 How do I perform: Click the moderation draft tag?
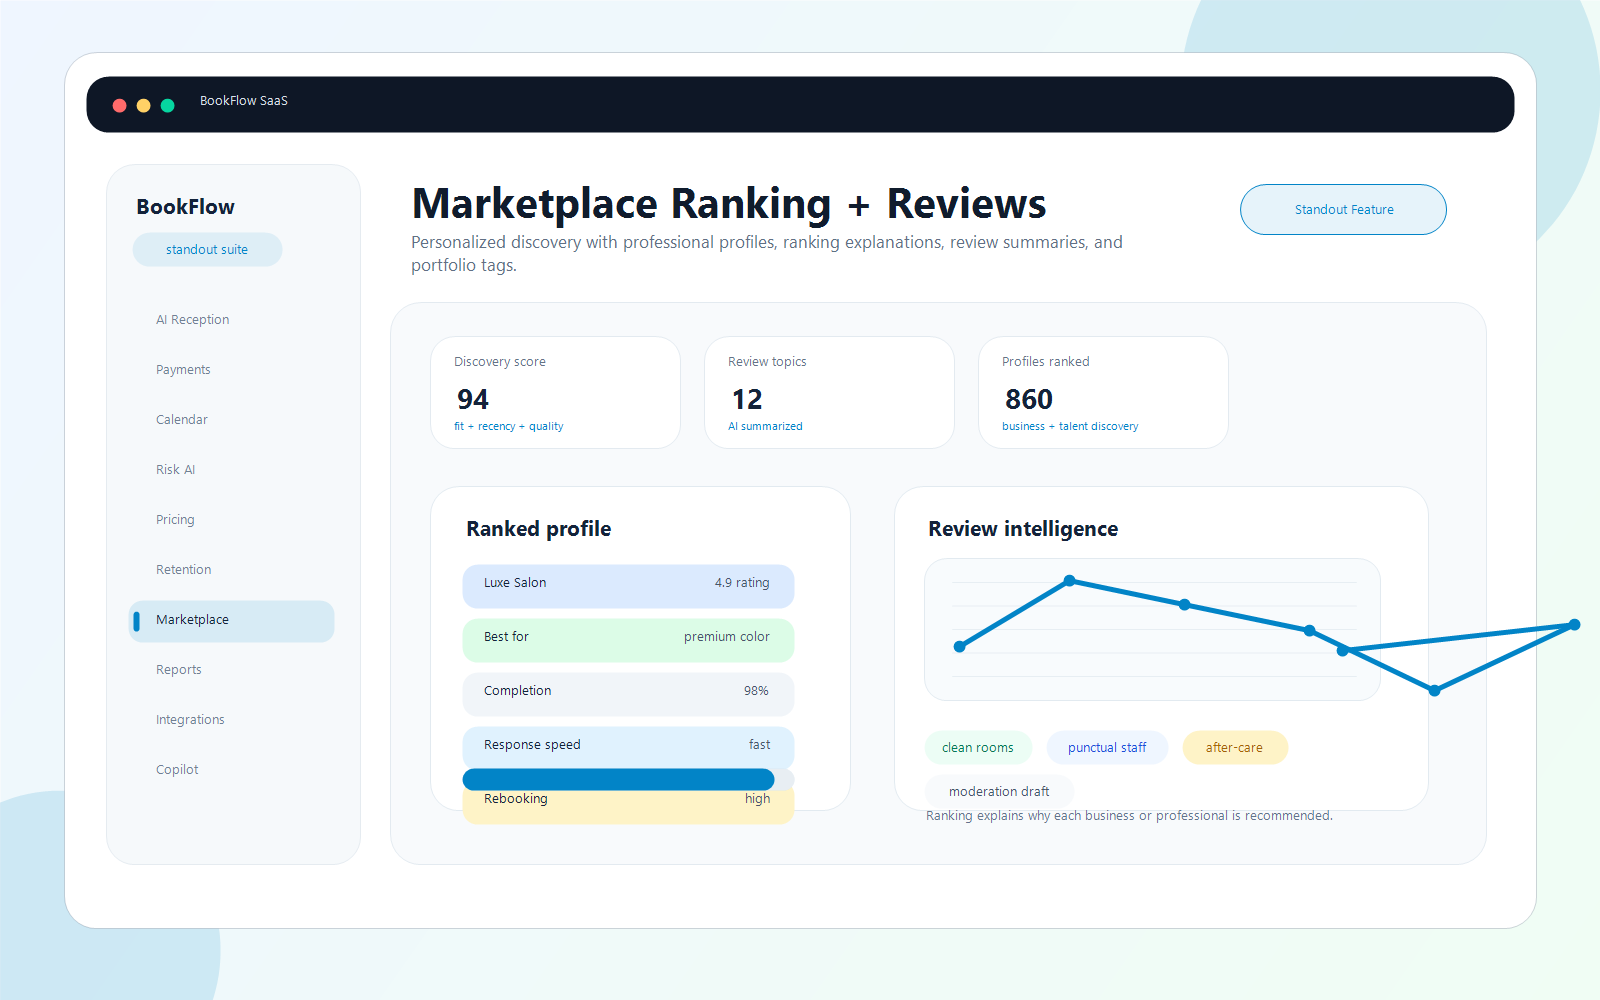(999, 792)
